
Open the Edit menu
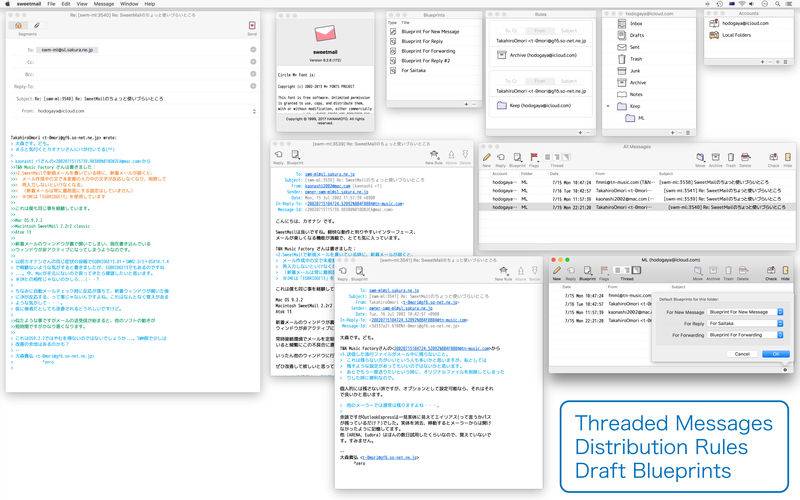(66, 4)
